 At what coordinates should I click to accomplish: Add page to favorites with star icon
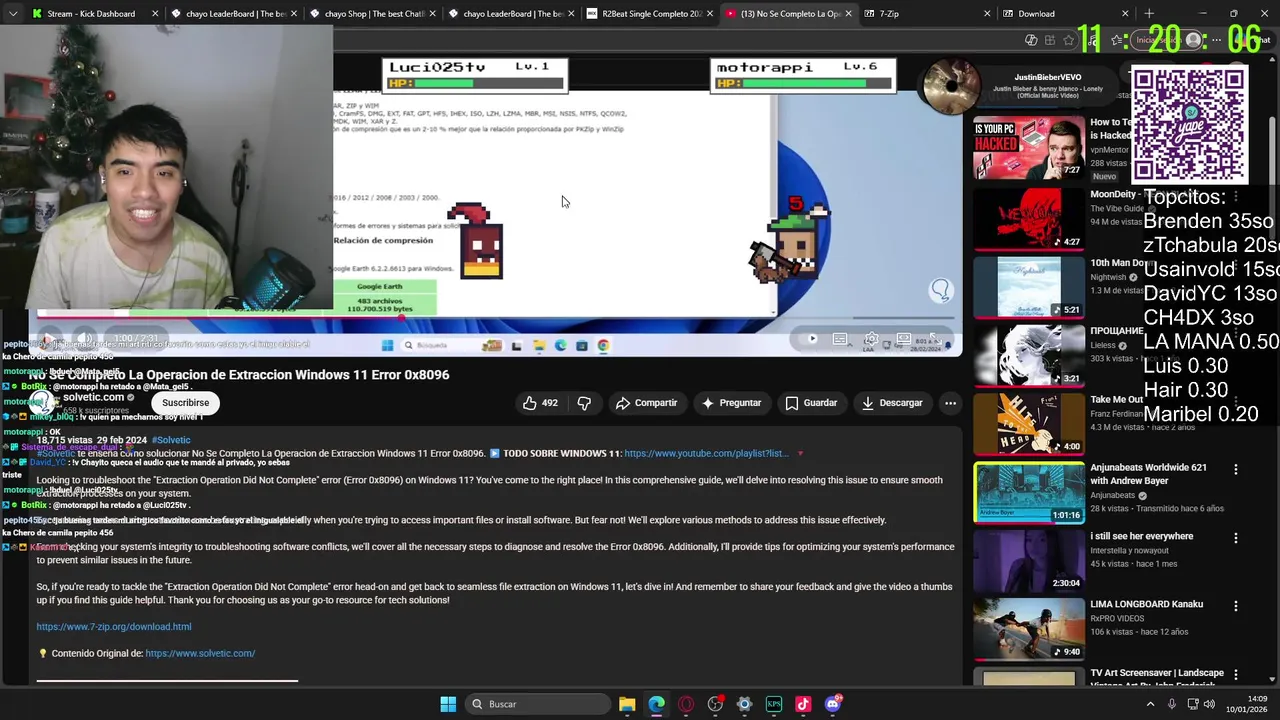1069,40
